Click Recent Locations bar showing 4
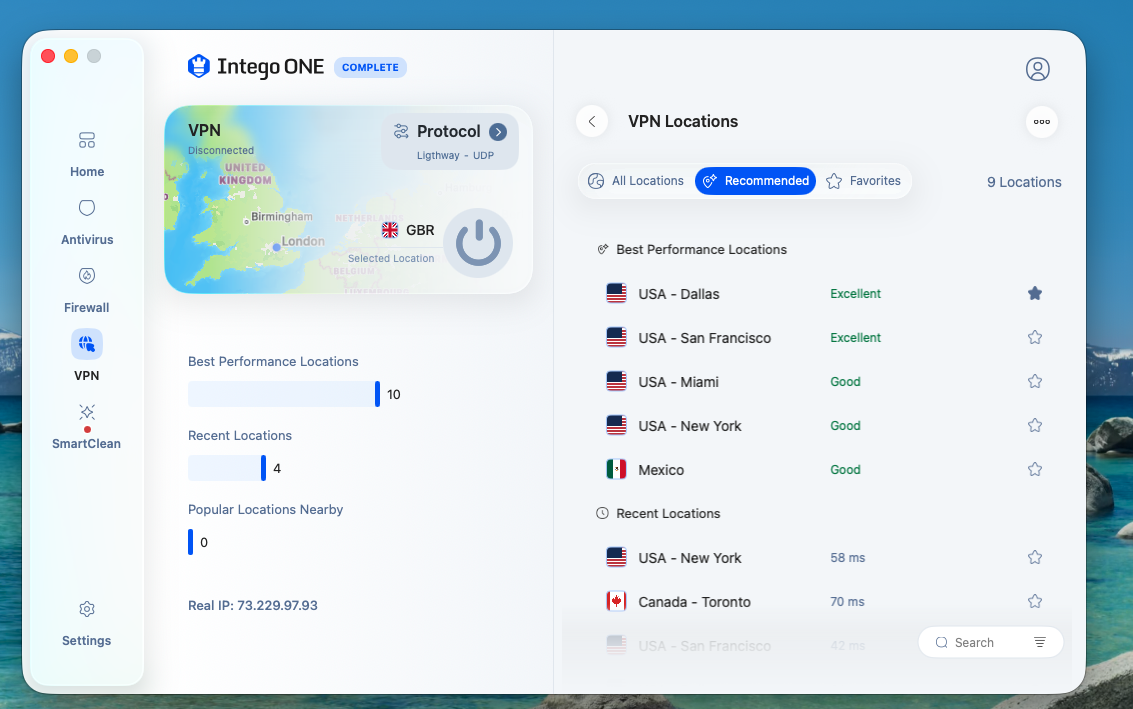The width and height of the screenshot is (1133, 709). (x=227, y=468)
